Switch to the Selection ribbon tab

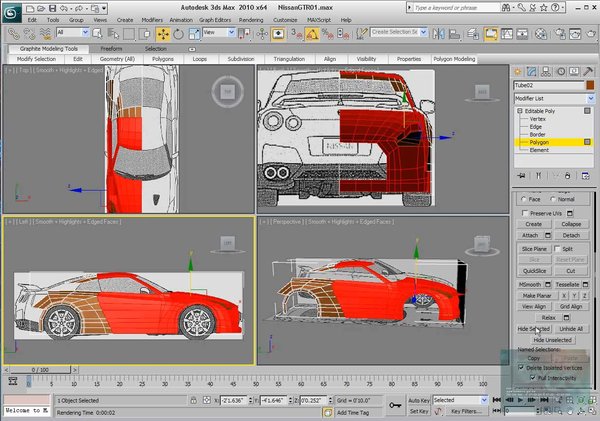coord(155,49)
